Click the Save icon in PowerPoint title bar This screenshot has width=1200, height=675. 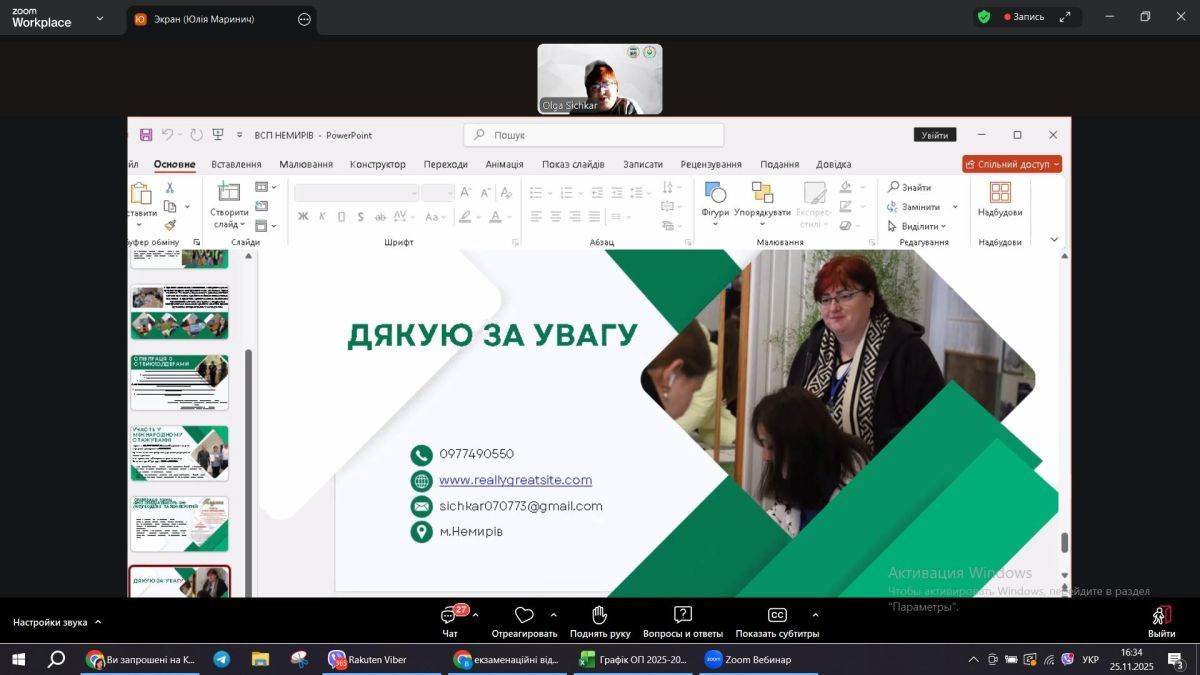(146, 135)
